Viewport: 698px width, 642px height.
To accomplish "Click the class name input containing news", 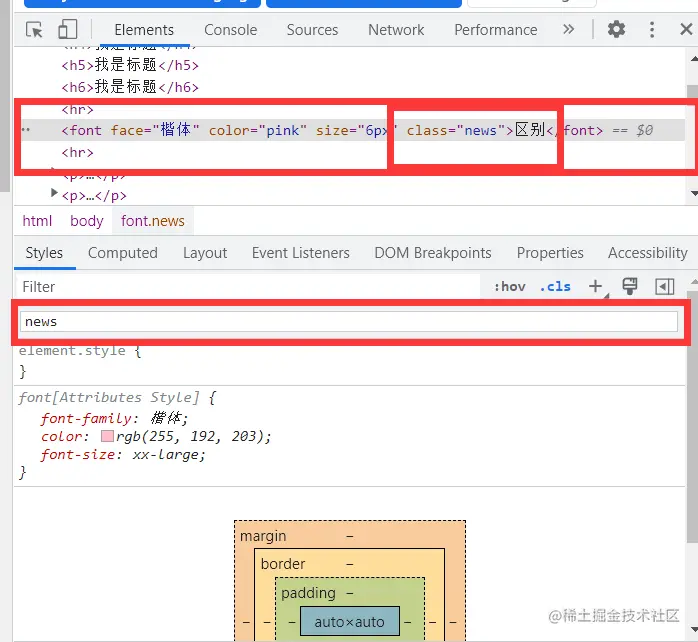I will [x=349, y=321].
